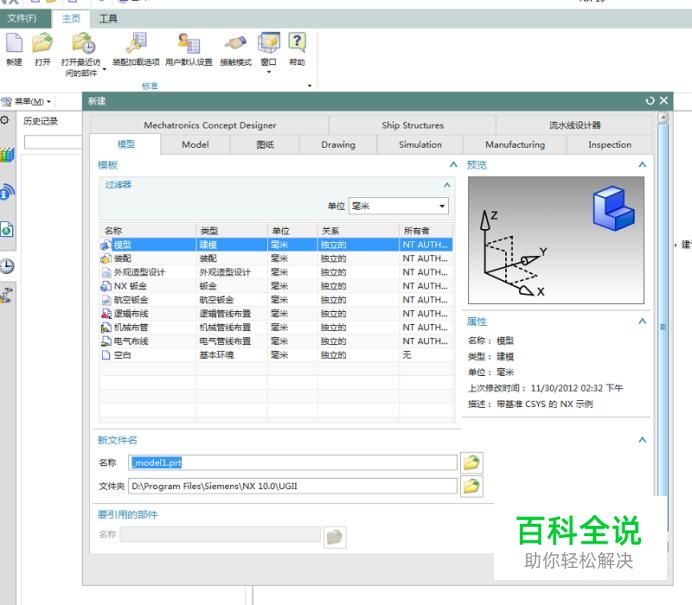Viewport: 692px width, 605px height.
Task: Click the settings gear in left sidebar
Action: [x=5, y=120]
